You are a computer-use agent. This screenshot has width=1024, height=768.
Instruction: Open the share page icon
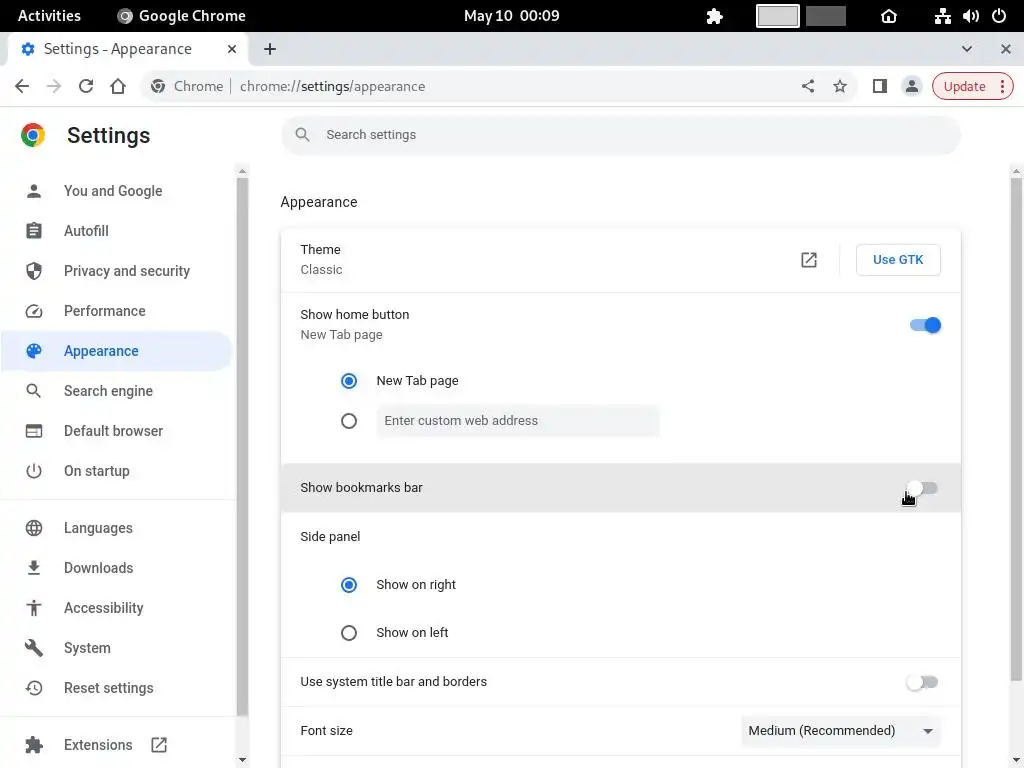pyautogui.click(x=808, y=86)
